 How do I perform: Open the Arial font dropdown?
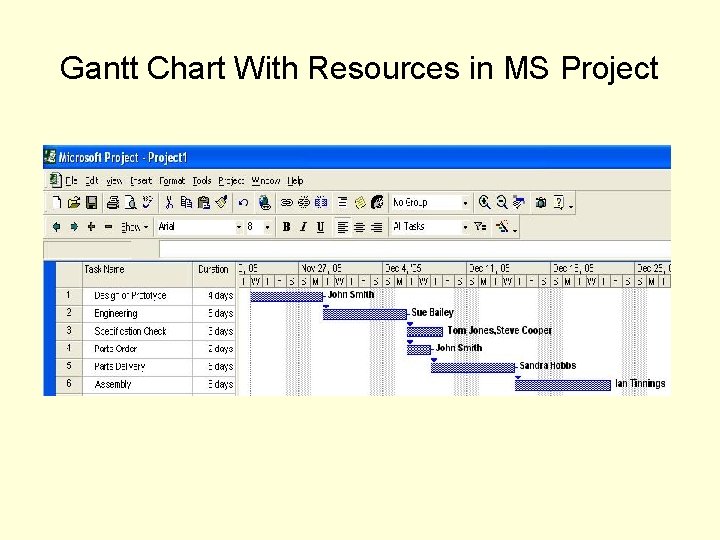pyautogui.click(x=239, y=227)
